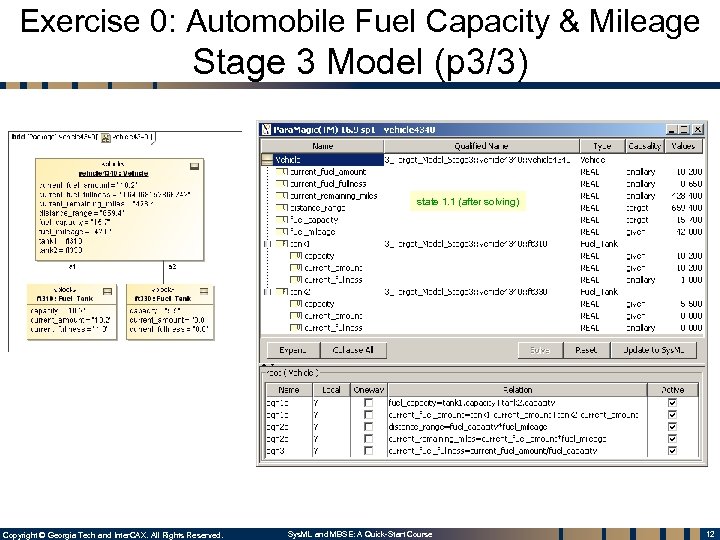Click the current_remaining_miles property icon
Image resolution: width=720 pixels, height=540 pixels.
pyautogui.click(x=282, y=196)
